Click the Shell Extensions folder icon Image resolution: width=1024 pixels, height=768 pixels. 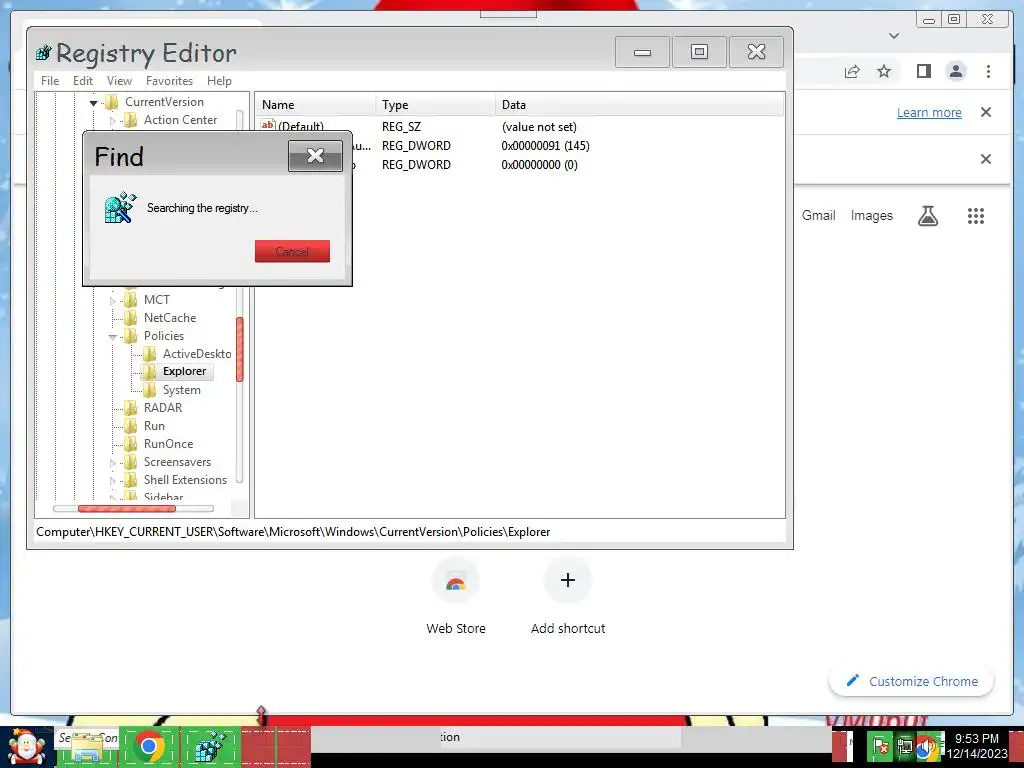coord(131,480)
